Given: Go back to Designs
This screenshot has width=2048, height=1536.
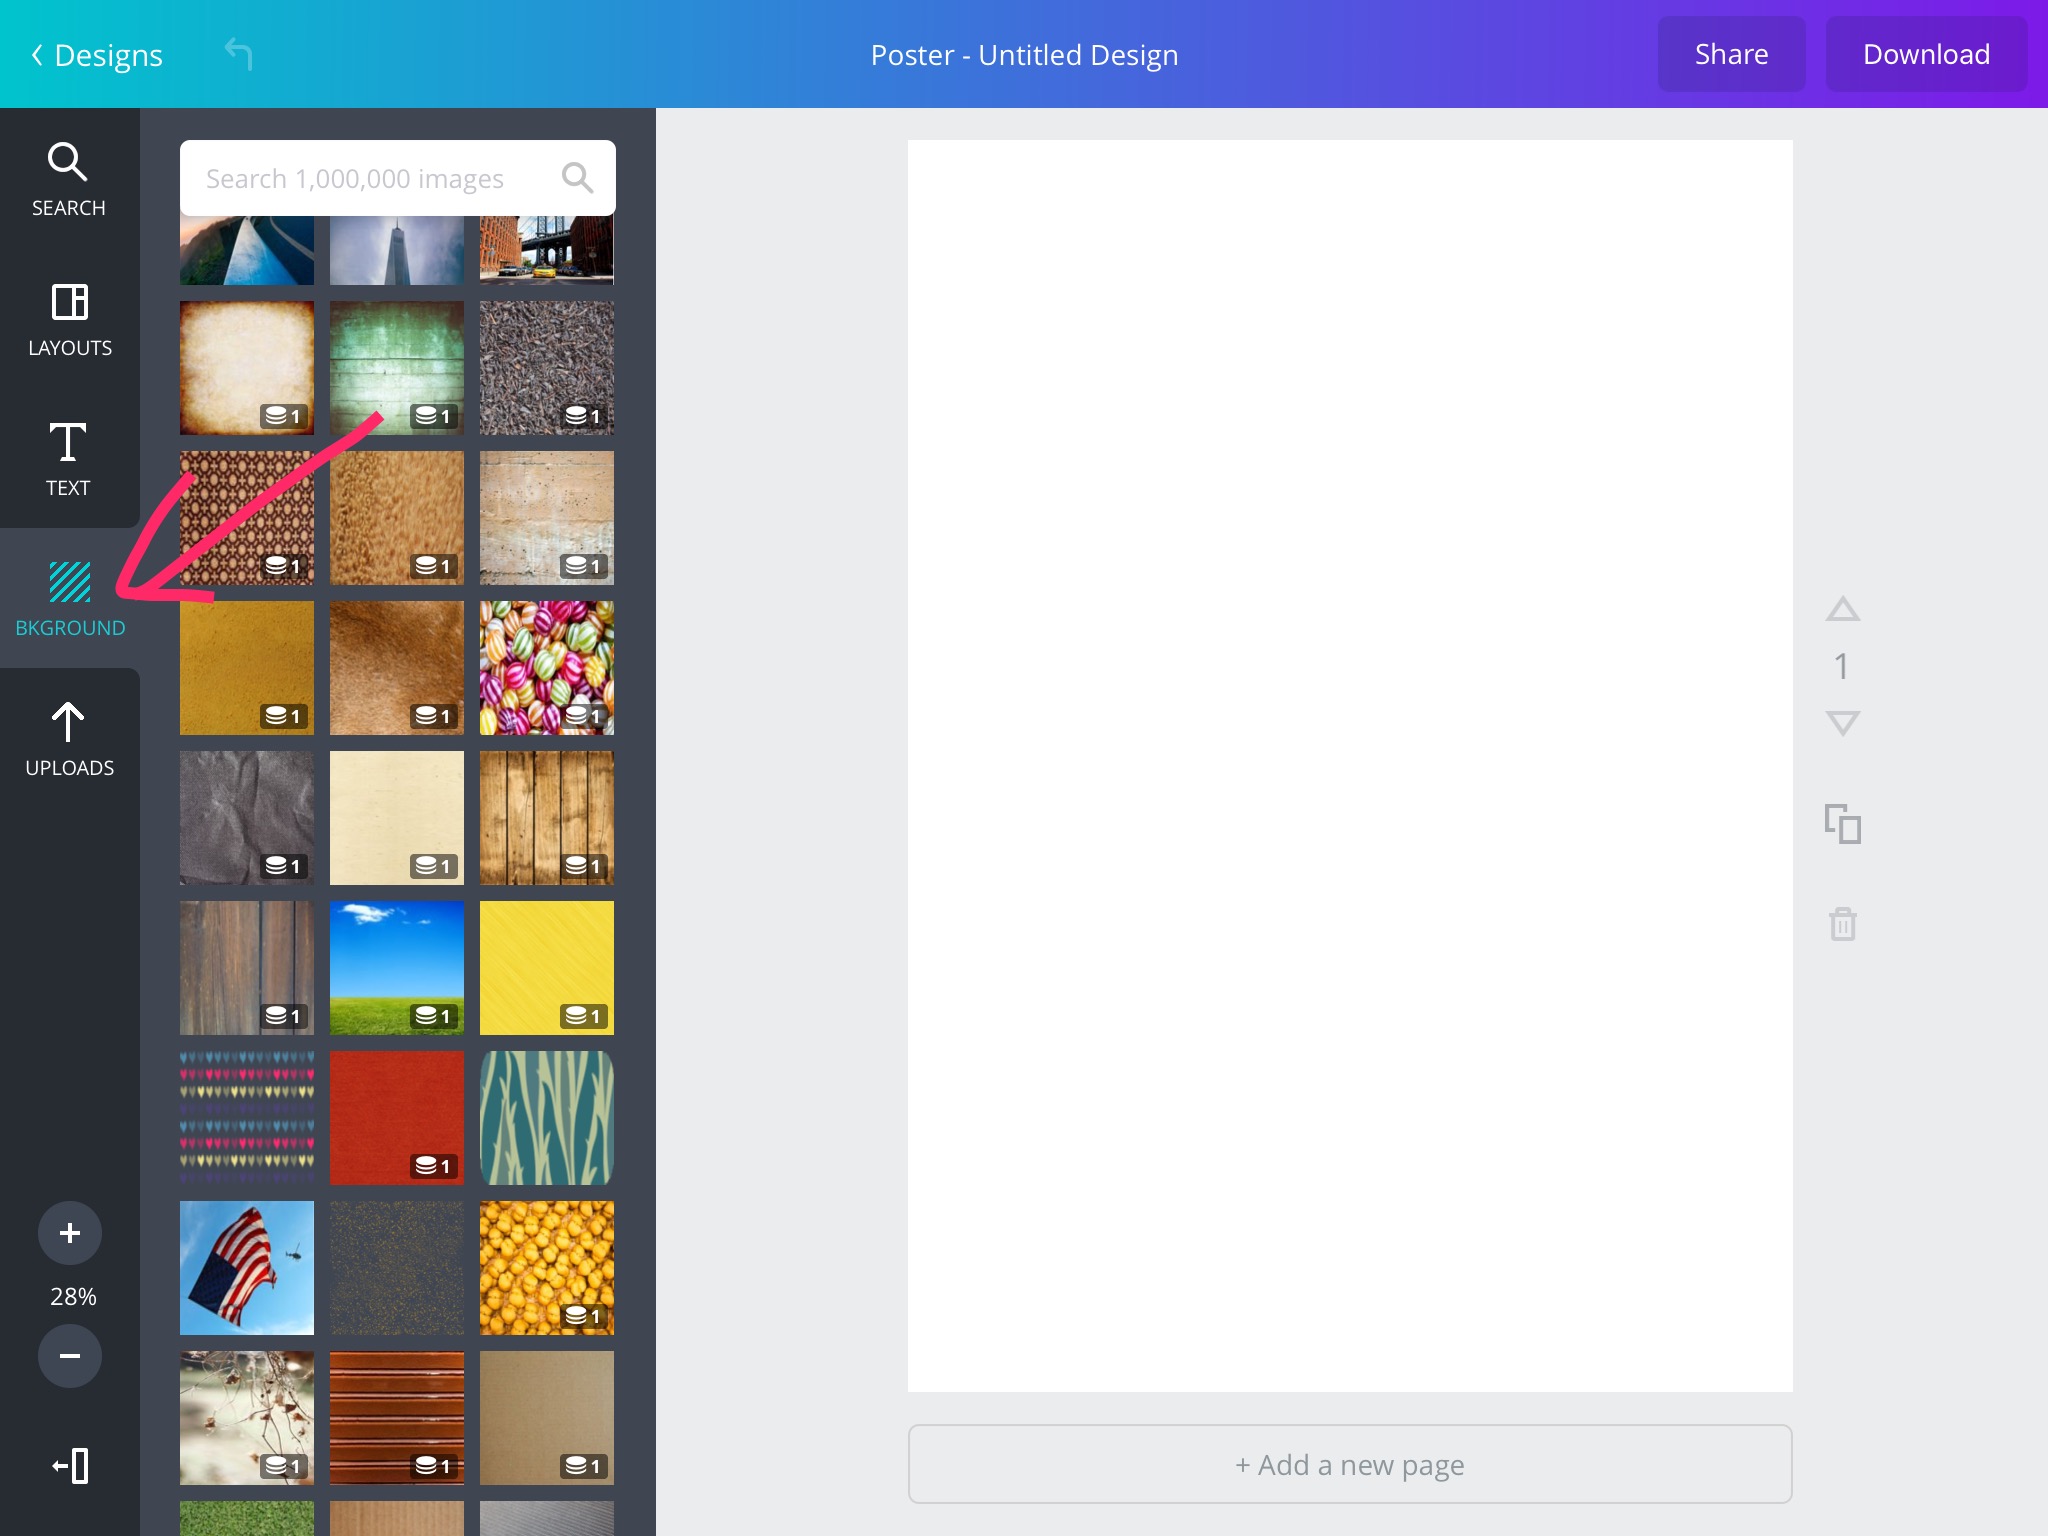Looking at the screenshot, I should point(97,55).
